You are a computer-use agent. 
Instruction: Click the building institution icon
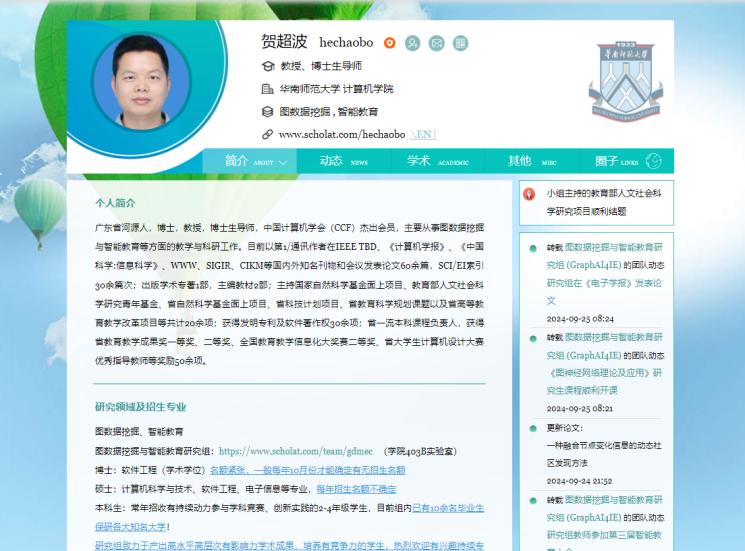(267, 89)
